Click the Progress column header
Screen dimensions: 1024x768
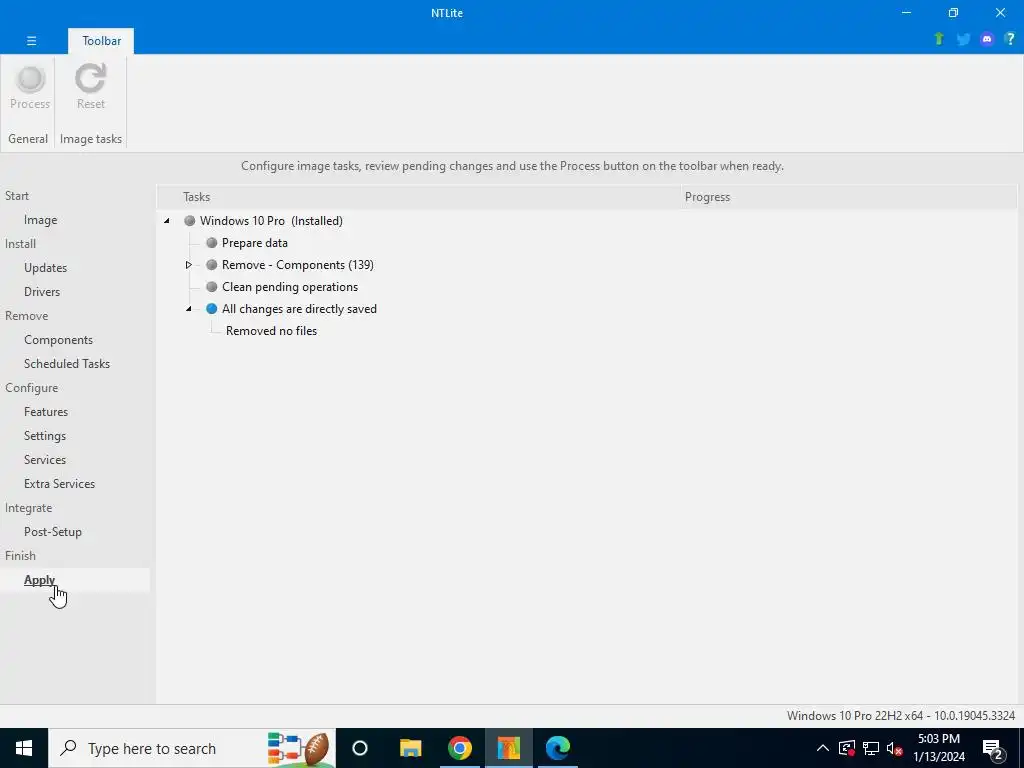click(849, 197)
